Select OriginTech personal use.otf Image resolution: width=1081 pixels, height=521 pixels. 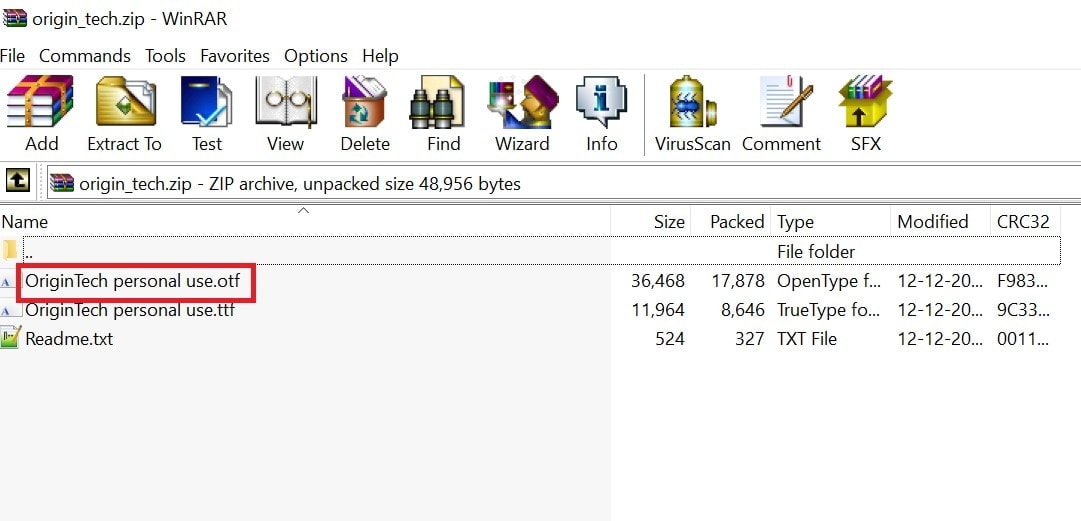coord(133,281)
